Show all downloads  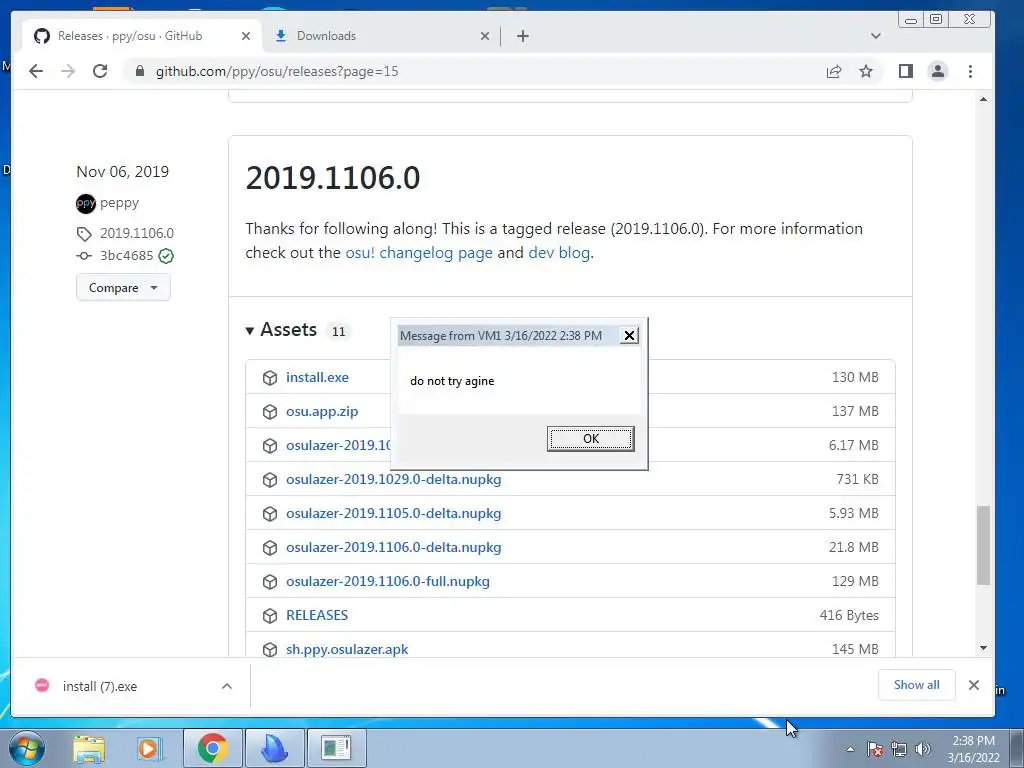click(916, 685)
